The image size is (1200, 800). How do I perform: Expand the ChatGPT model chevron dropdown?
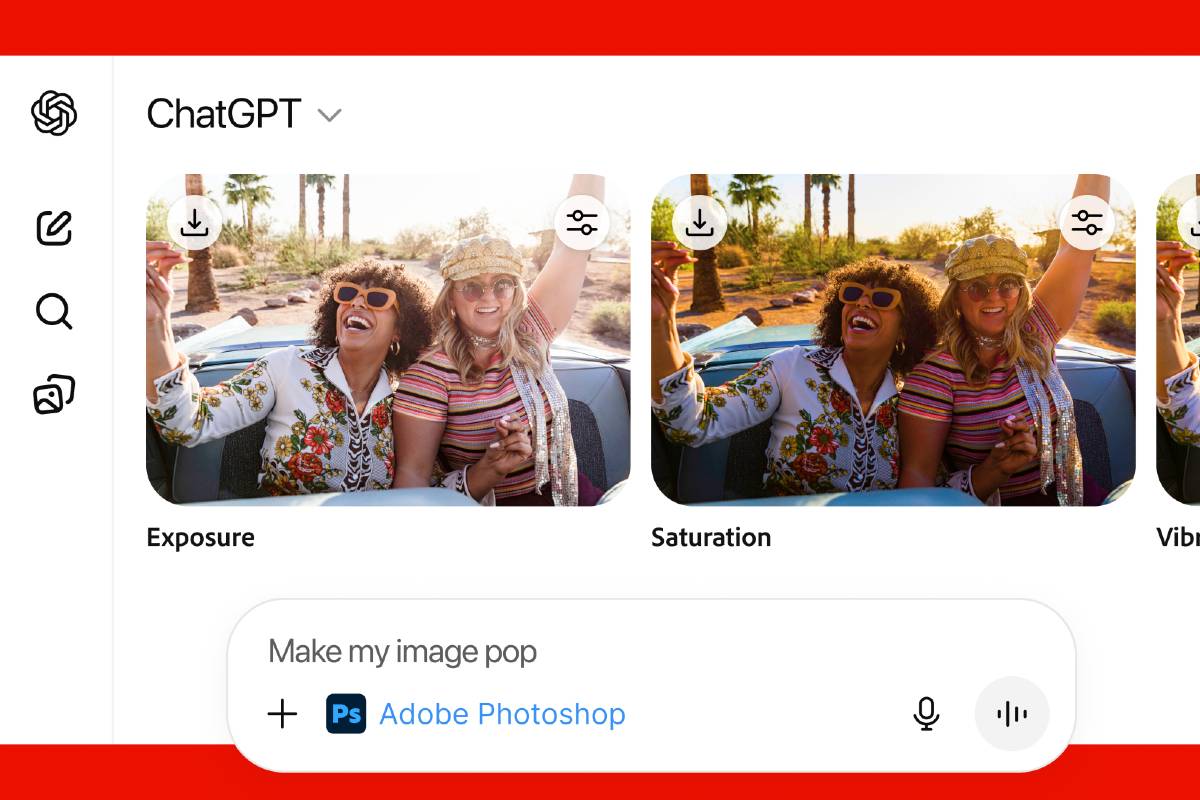pos(329,115)
